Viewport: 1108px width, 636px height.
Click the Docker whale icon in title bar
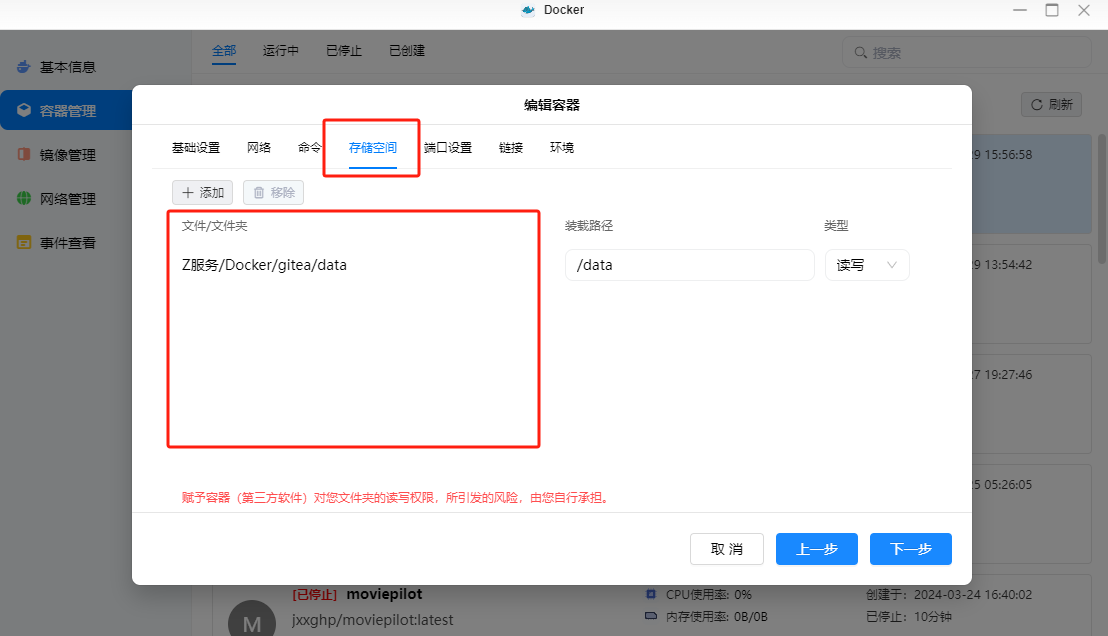pos(529,10)
